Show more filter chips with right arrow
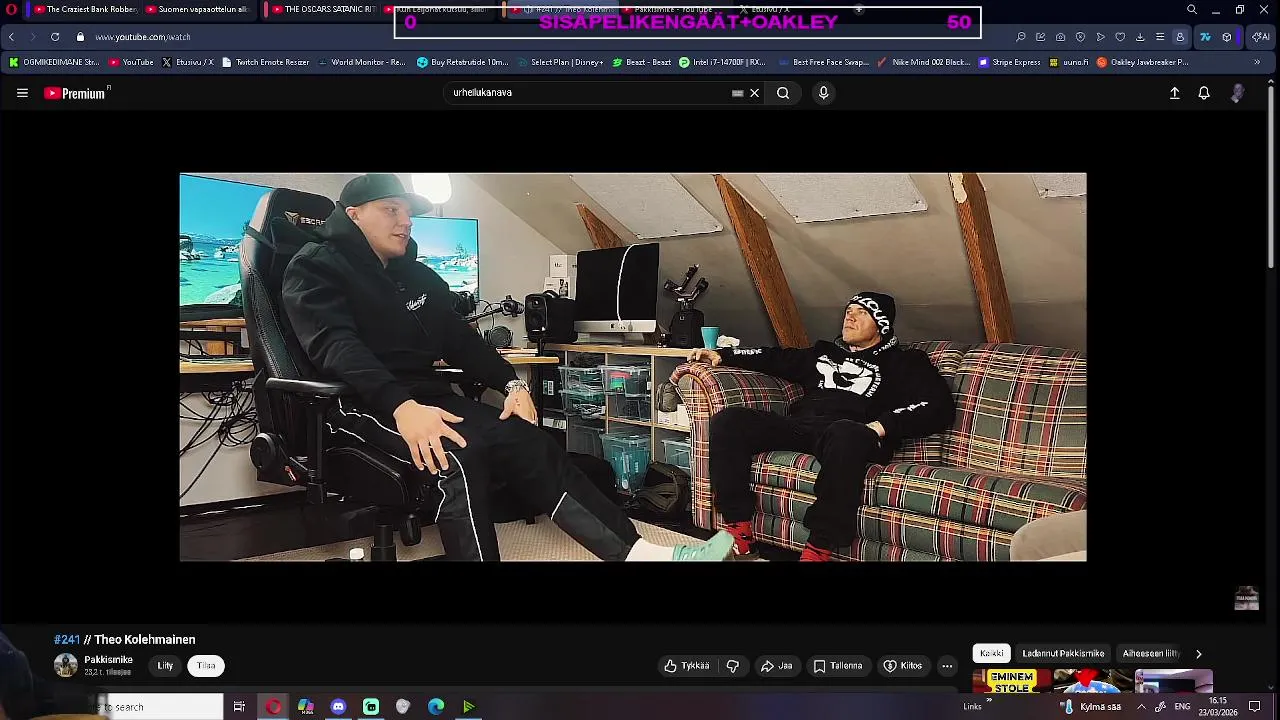1280x720 pixels. coord(1198,653)
